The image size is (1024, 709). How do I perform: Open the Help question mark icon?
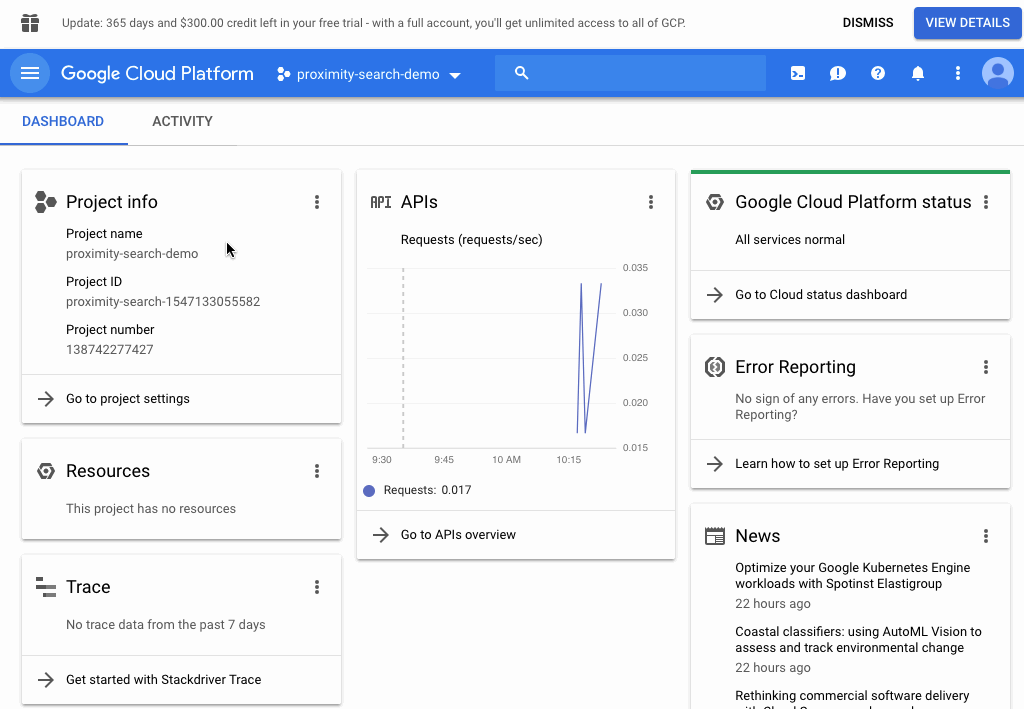coord(878,73)
